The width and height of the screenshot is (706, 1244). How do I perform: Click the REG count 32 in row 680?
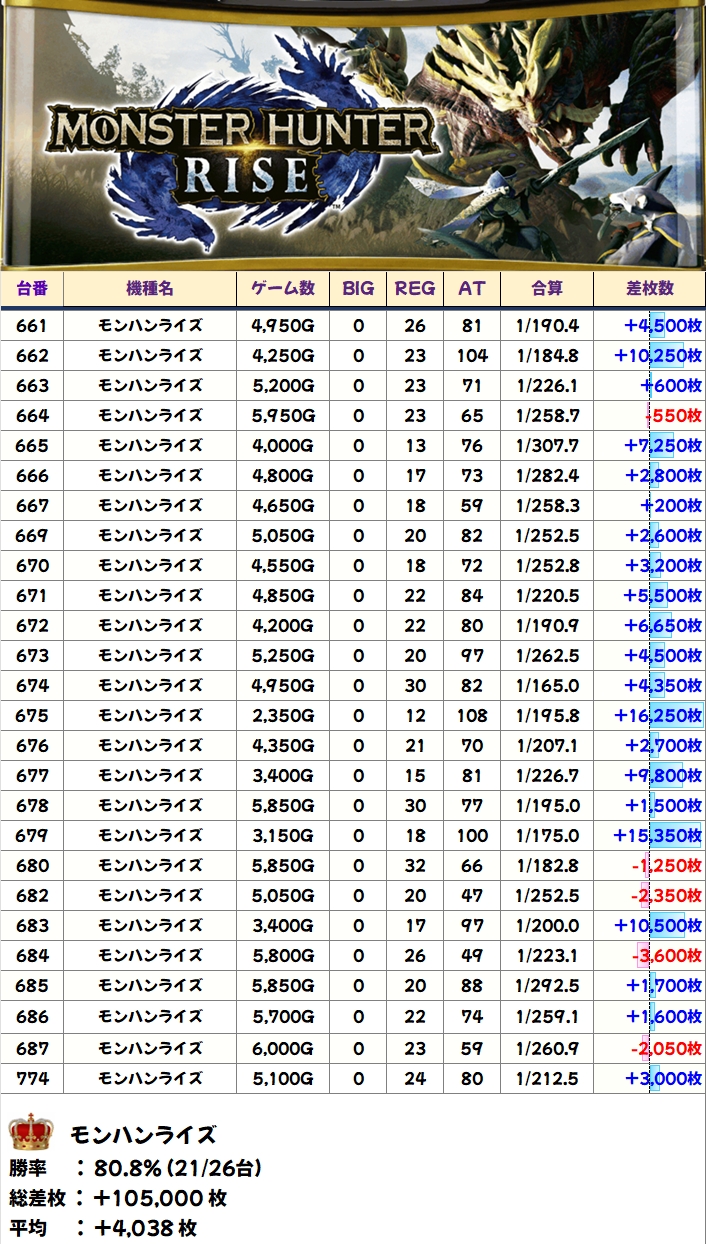pyautogui.click(x=415, y=865)
